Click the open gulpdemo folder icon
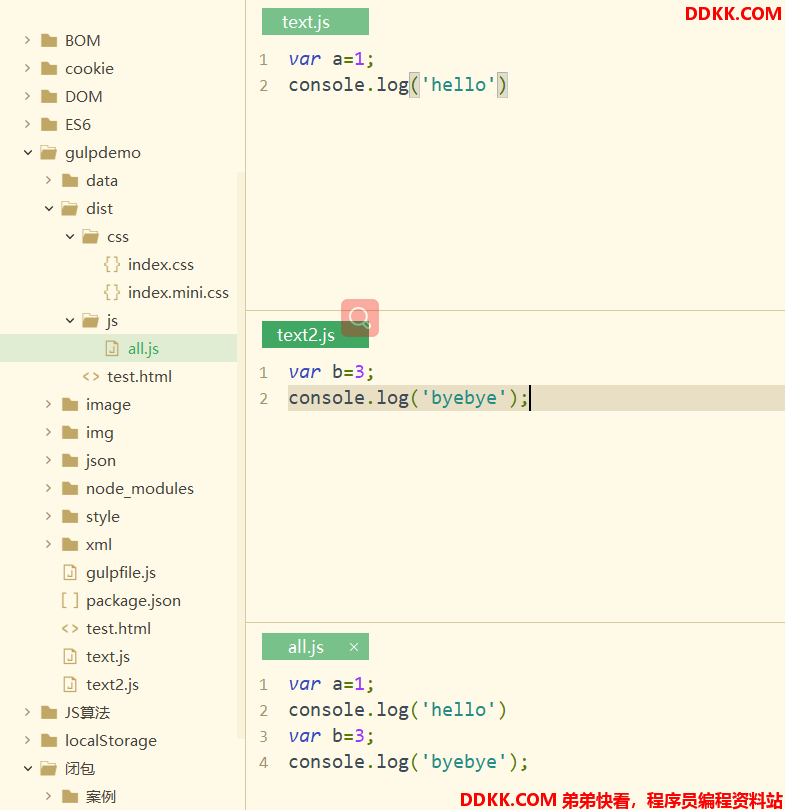 pos(49,152)
